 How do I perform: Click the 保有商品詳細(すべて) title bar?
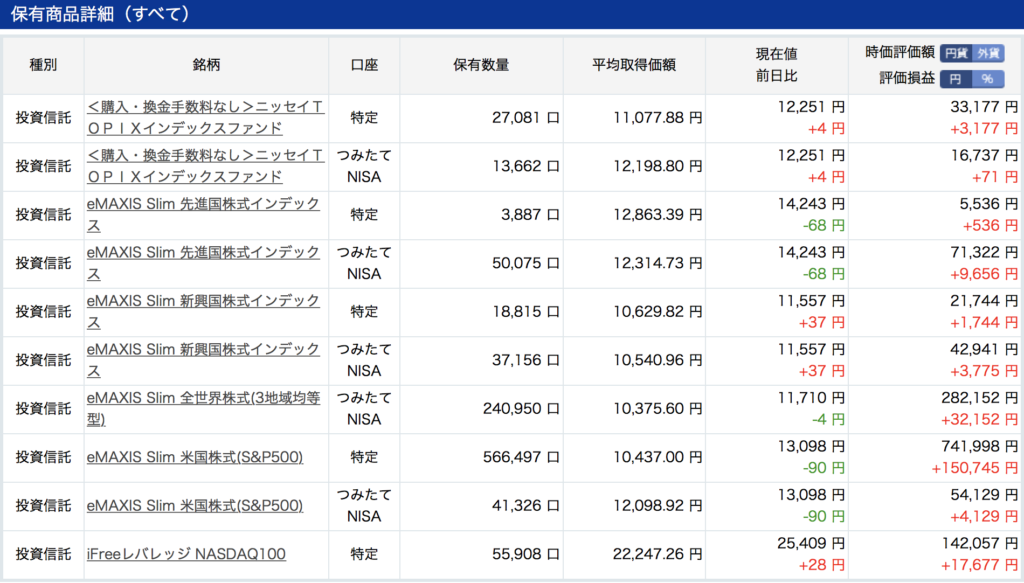pos(512,14)
